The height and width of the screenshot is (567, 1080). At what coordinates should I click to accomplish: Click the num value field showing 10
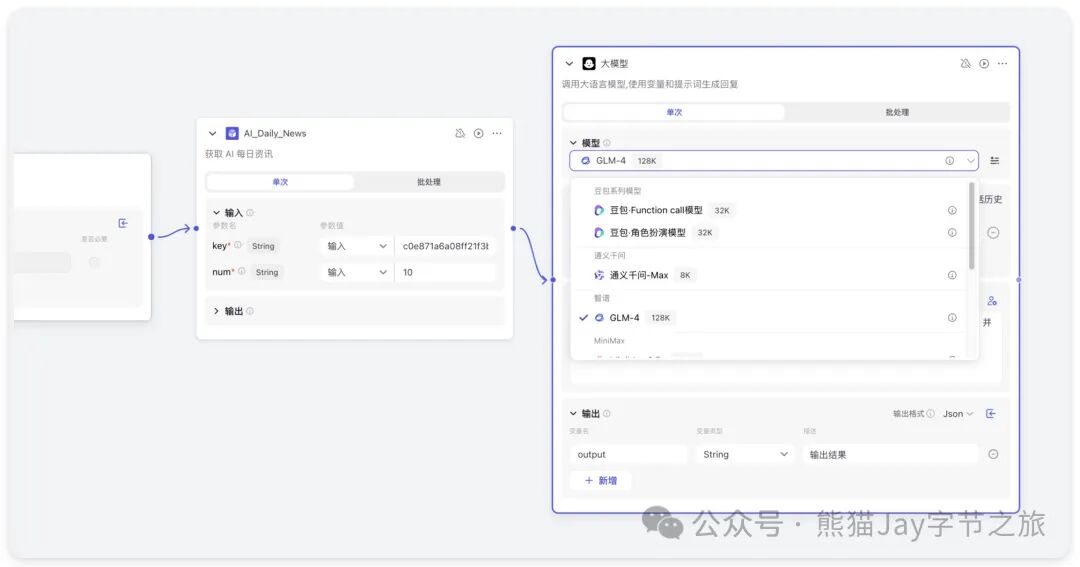445,272
